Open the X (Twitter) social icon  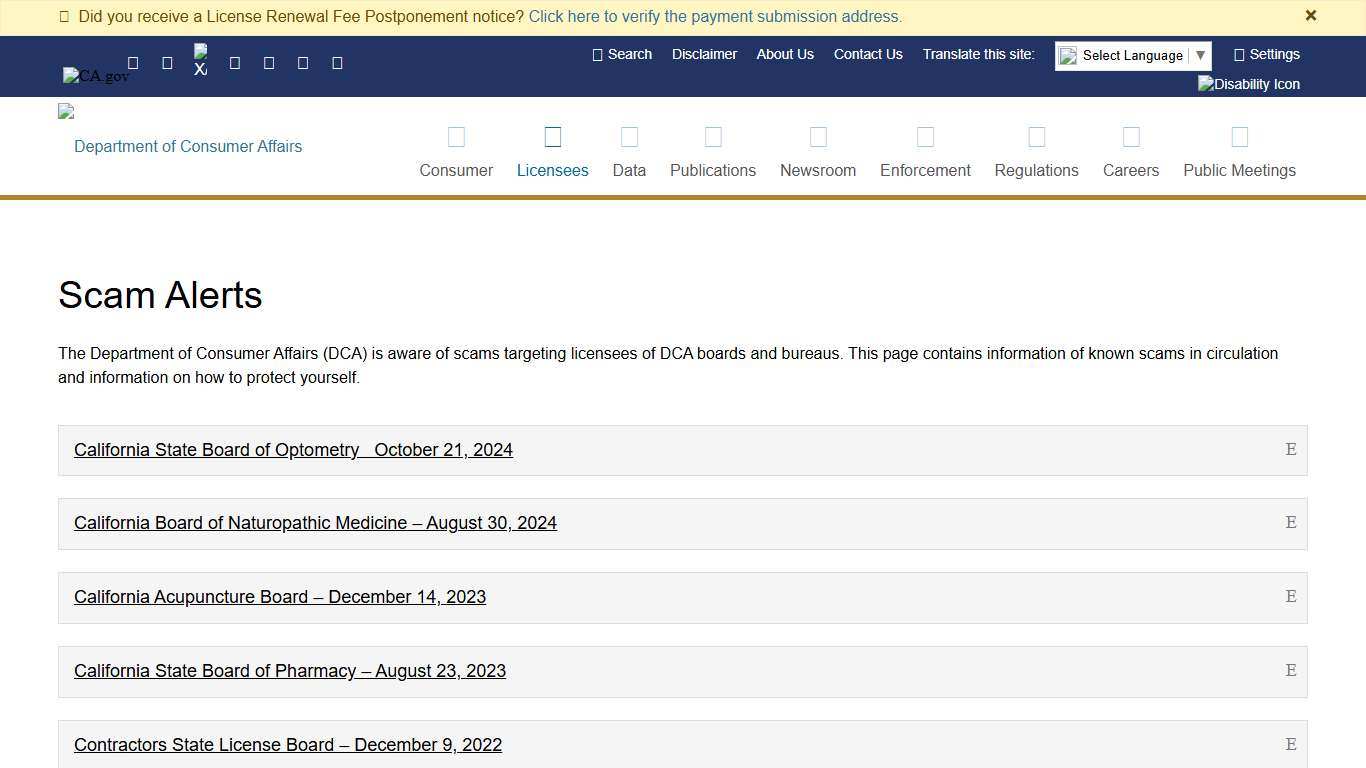[201, 61]
